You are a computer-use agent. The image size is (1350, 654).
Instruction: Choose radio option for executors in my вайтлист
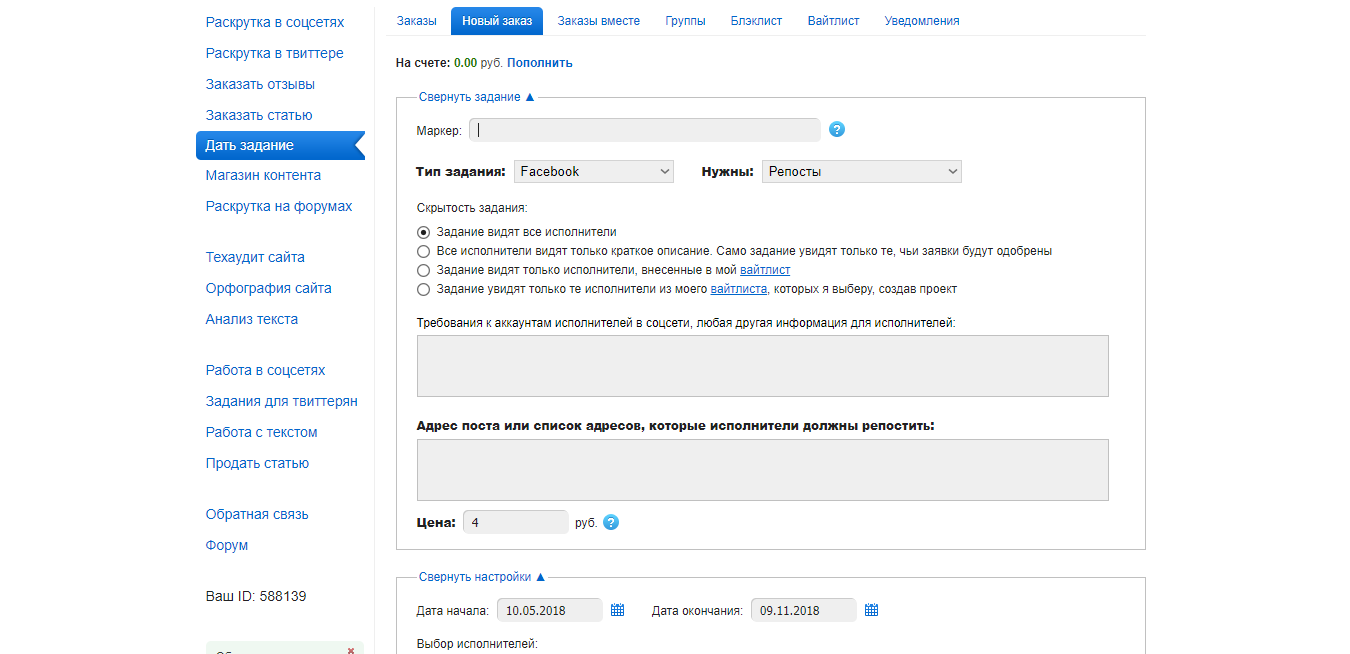[x=424, y=270]
